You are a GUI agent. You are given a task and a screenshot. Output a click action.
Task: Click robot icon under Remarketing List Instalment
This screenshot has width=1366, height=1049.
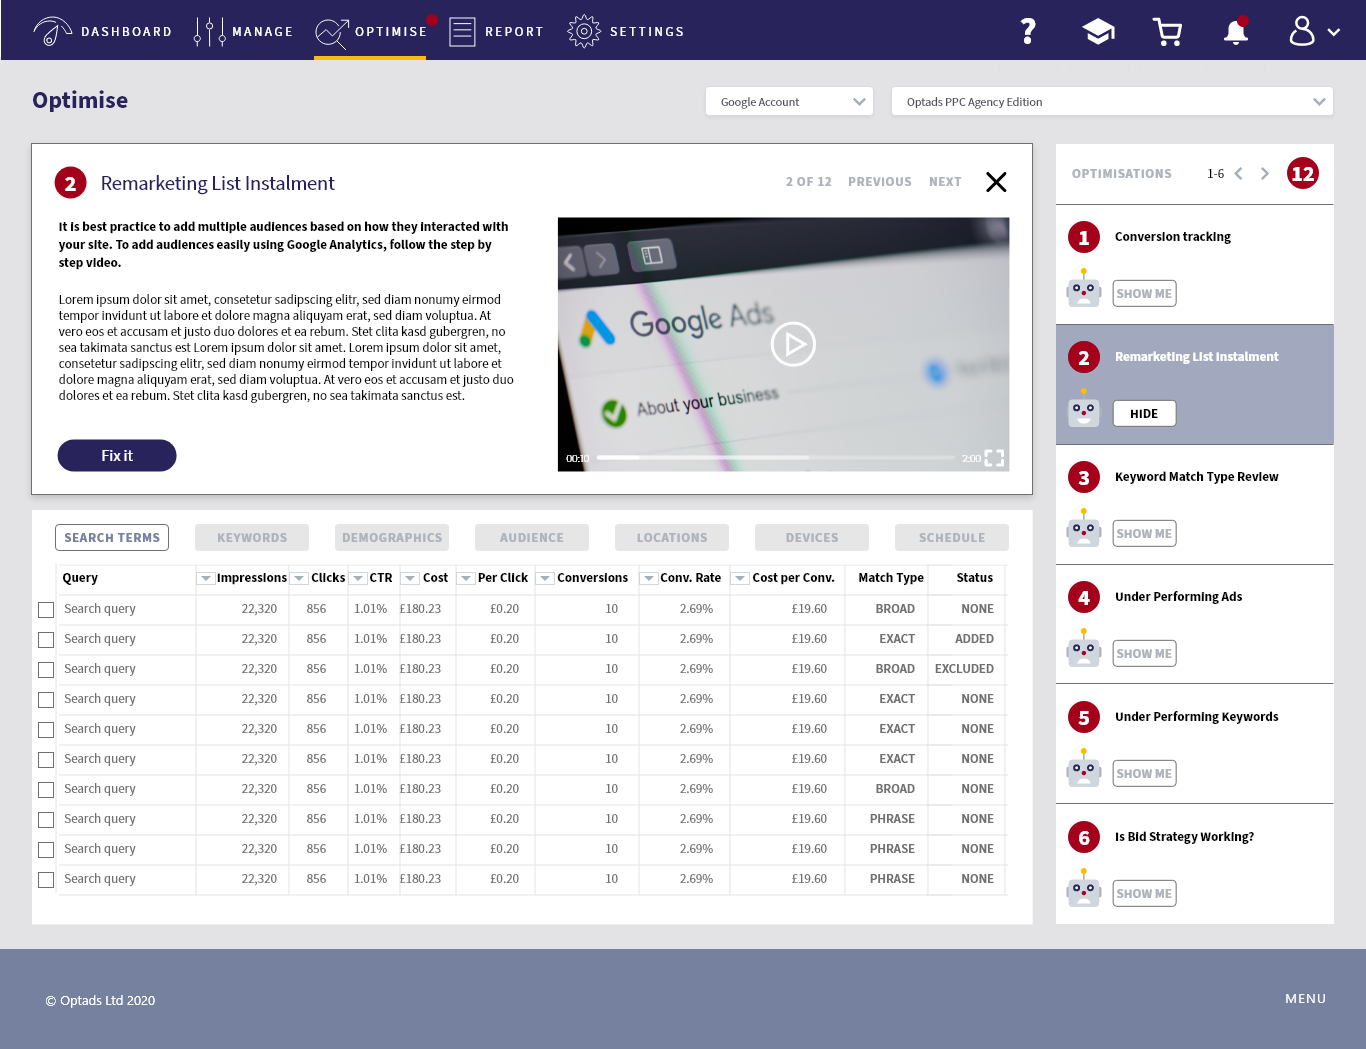1084,409
